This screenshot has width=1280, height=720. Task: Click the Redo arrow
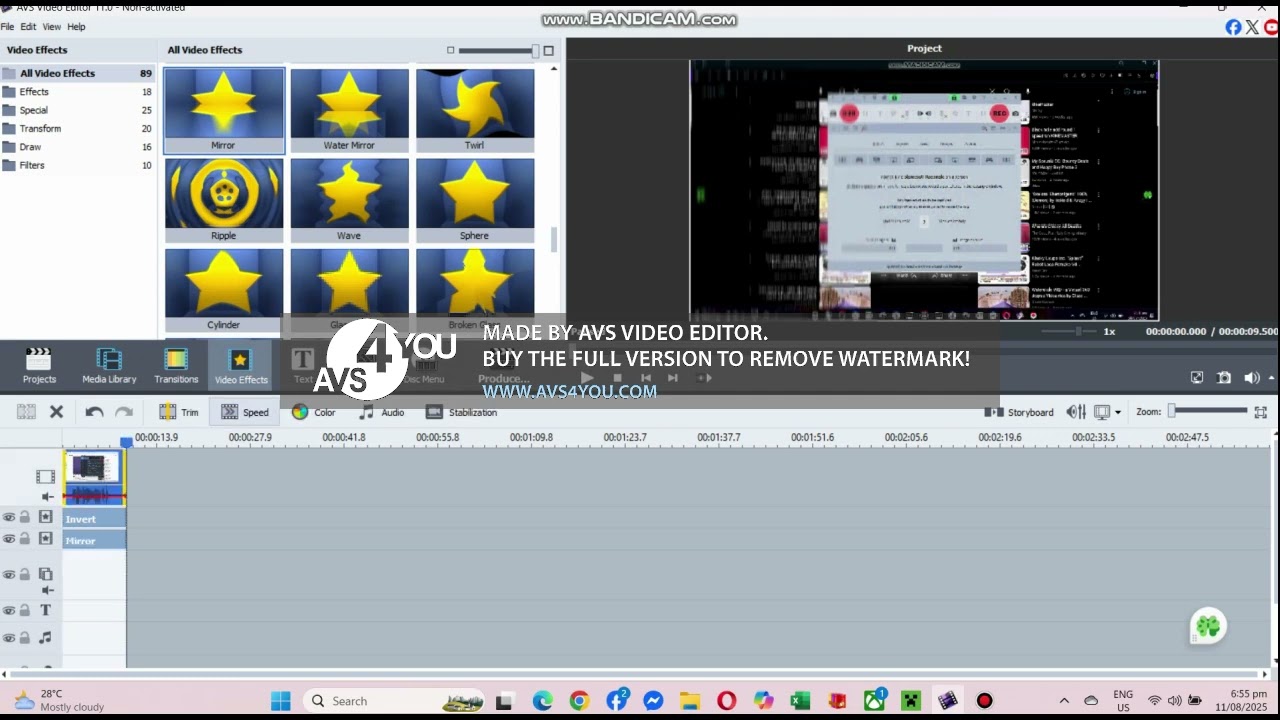[x=124, y=412]
